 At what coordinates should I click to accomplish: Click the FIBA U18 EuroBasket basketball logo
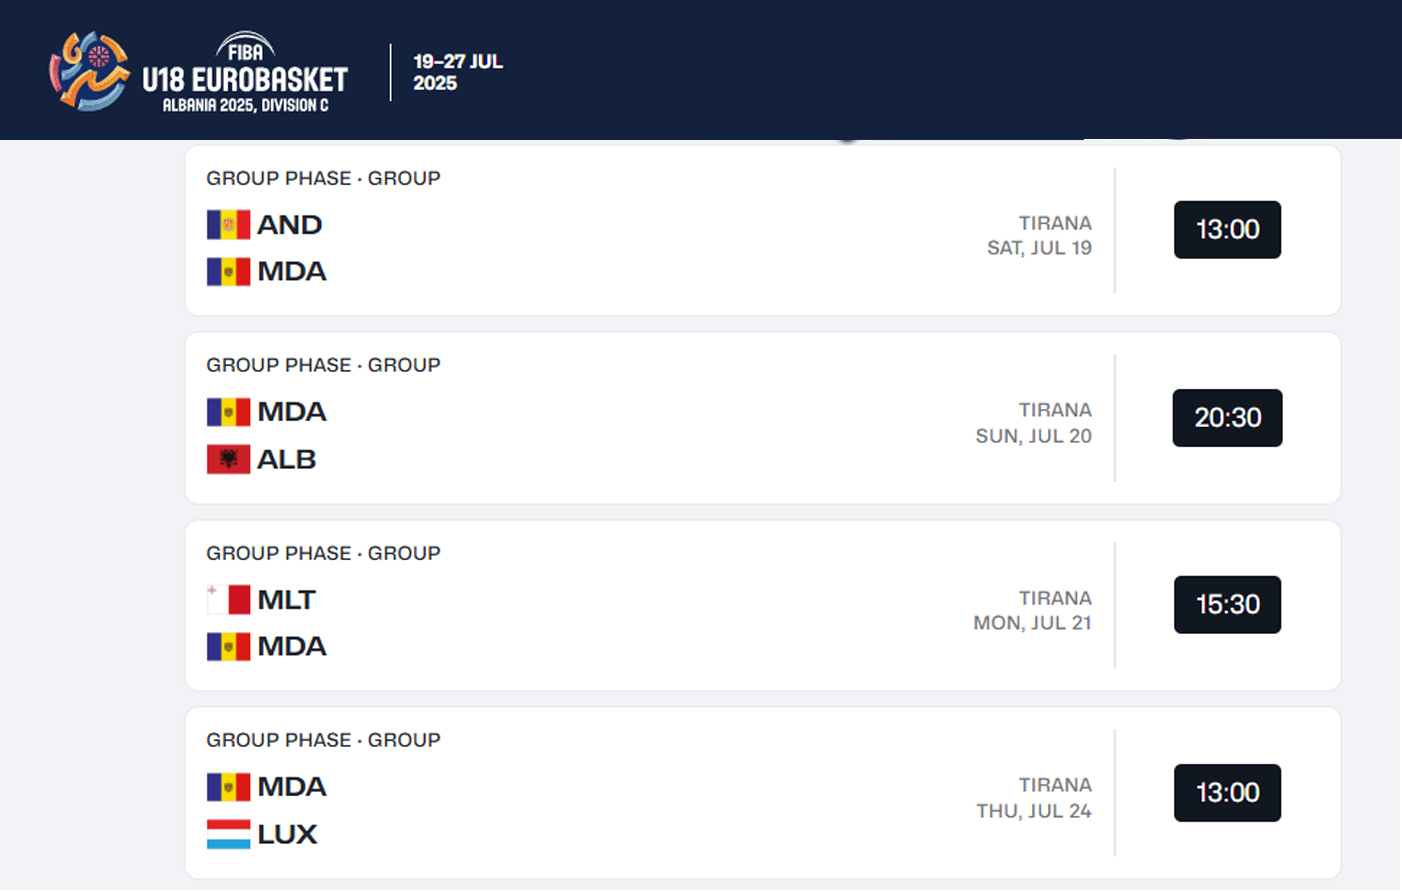coord(90,71)
